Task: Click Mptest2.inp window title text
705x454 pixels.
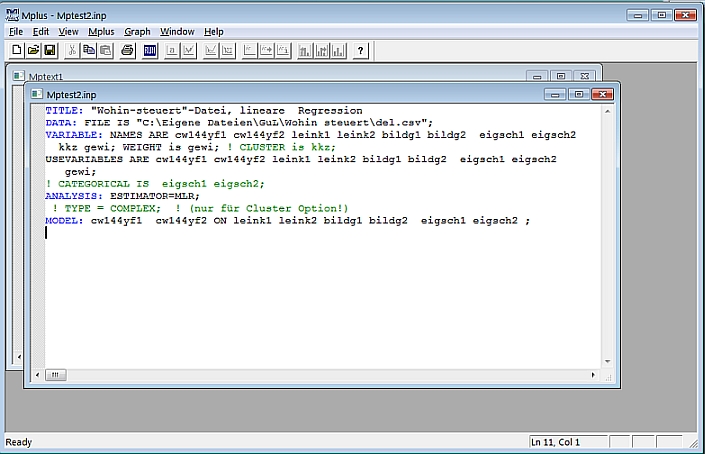Action: [x=71, y=94]
